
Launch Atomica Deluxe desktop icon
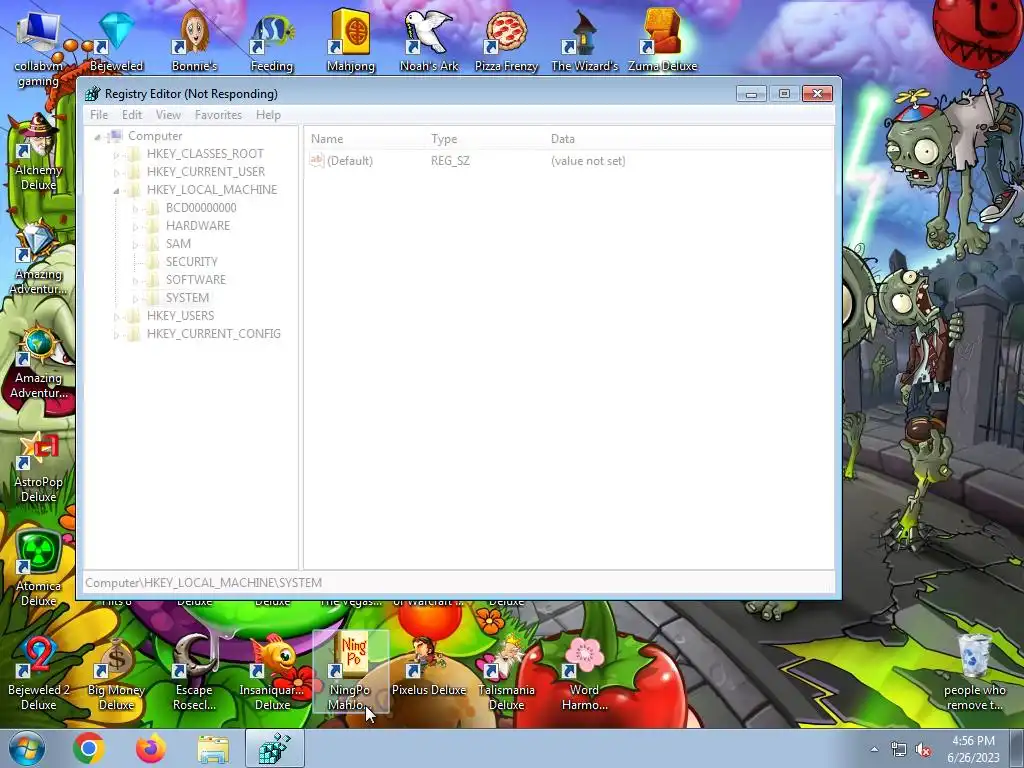[x=38, y=568]
